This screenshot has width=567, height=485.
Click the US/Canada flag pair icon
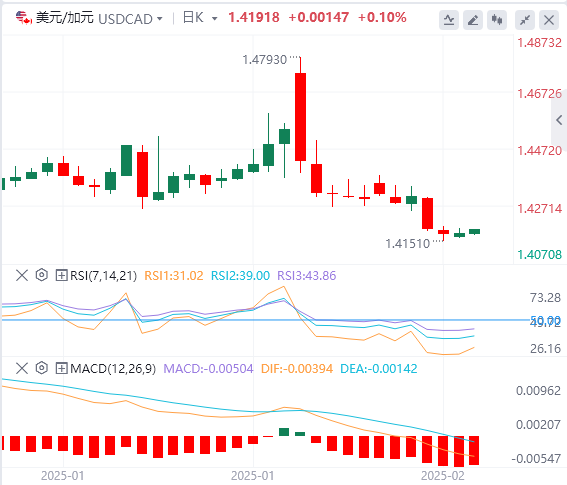(24, 18)
